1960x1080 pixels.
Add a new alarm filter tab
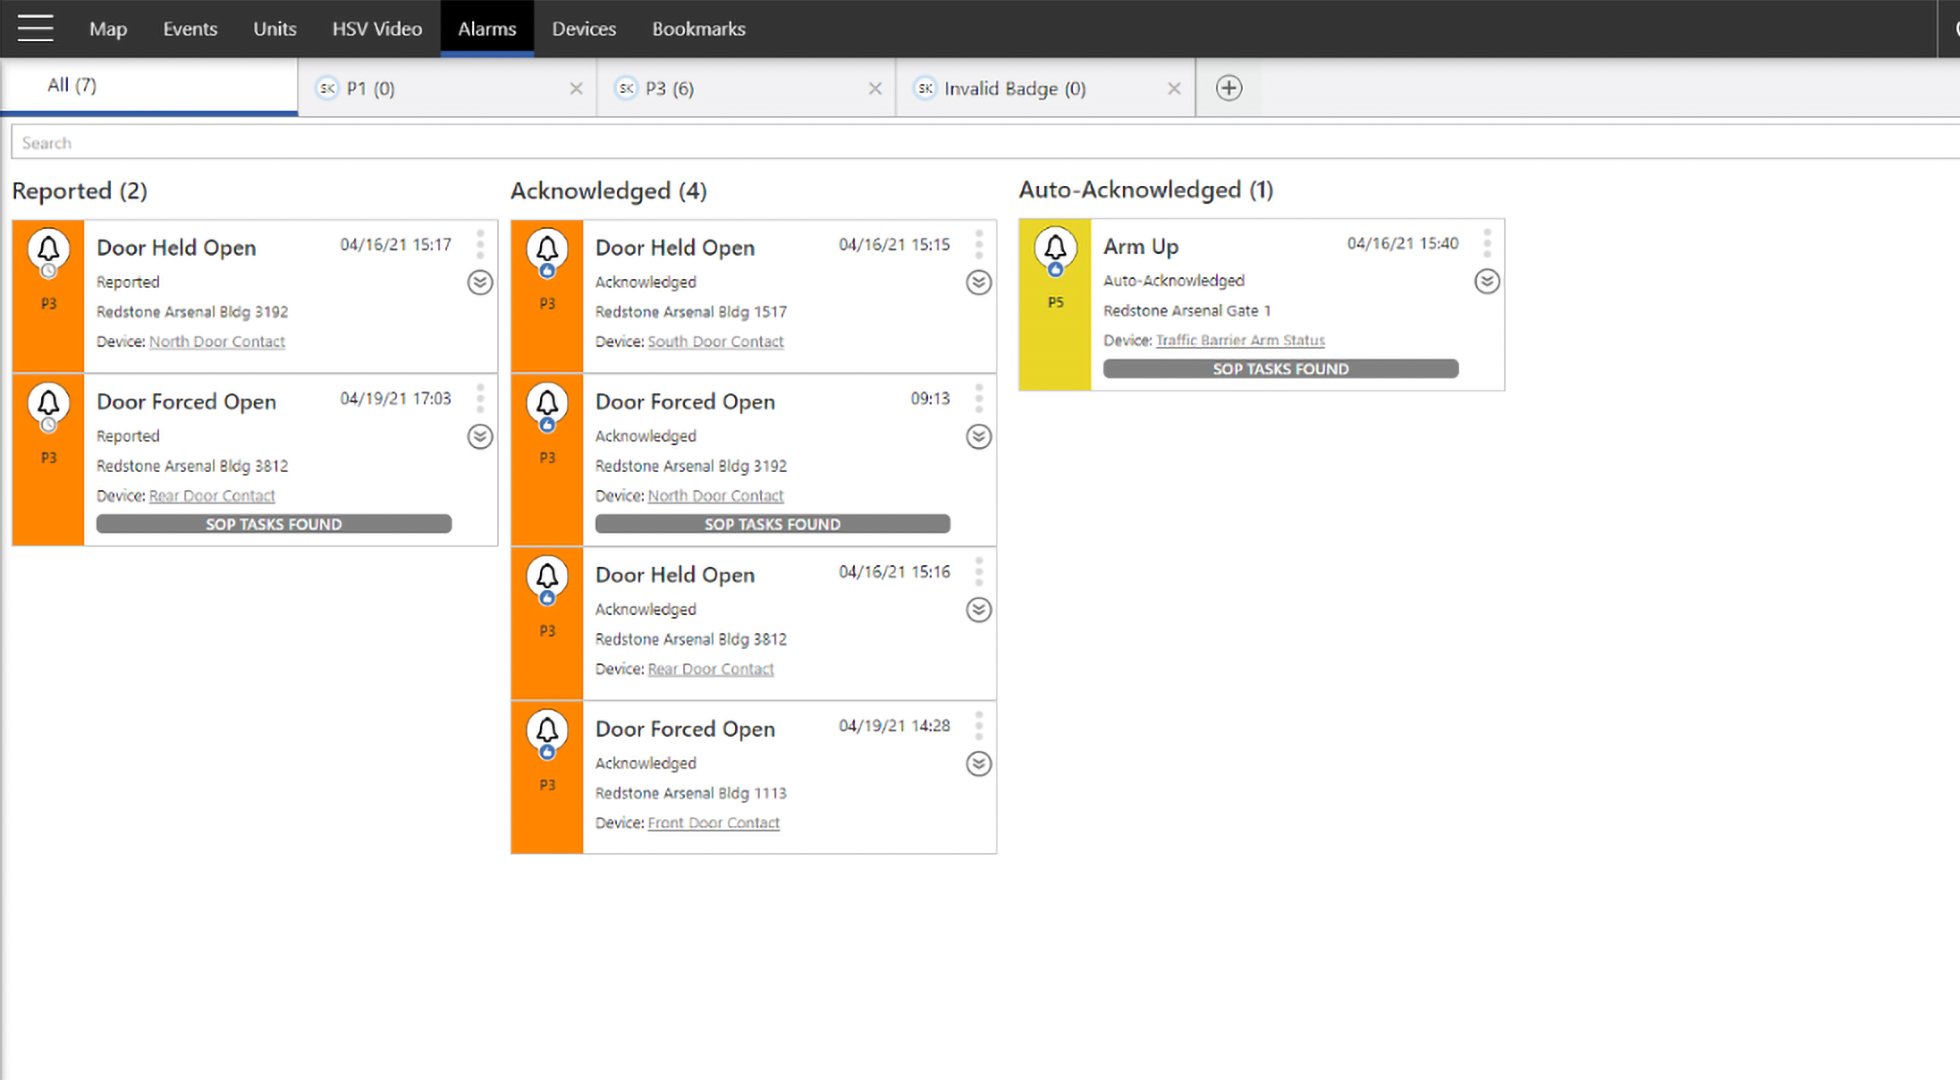point(1229,88)
